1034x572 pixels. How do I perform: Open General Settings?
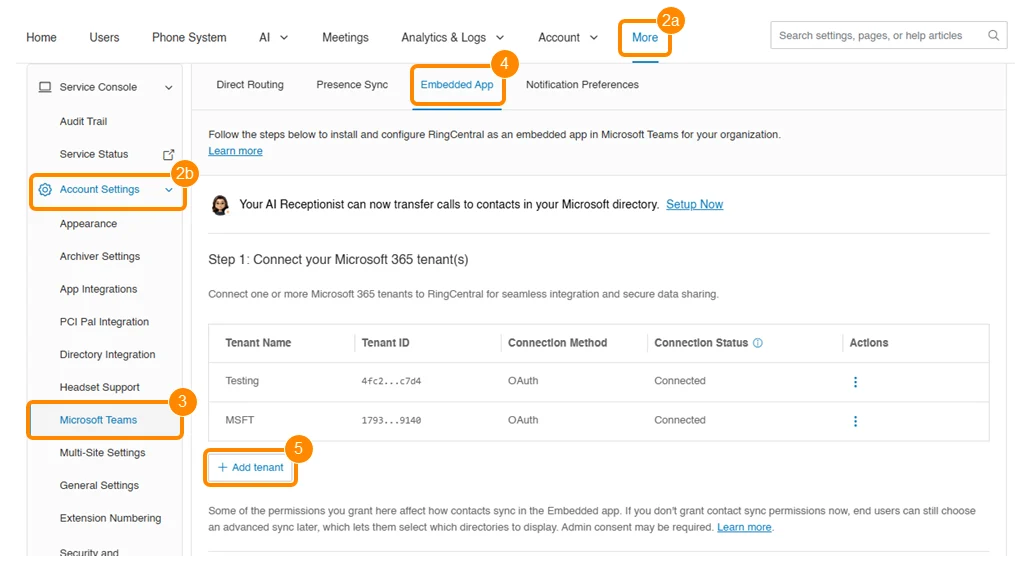tap(99, 486)
